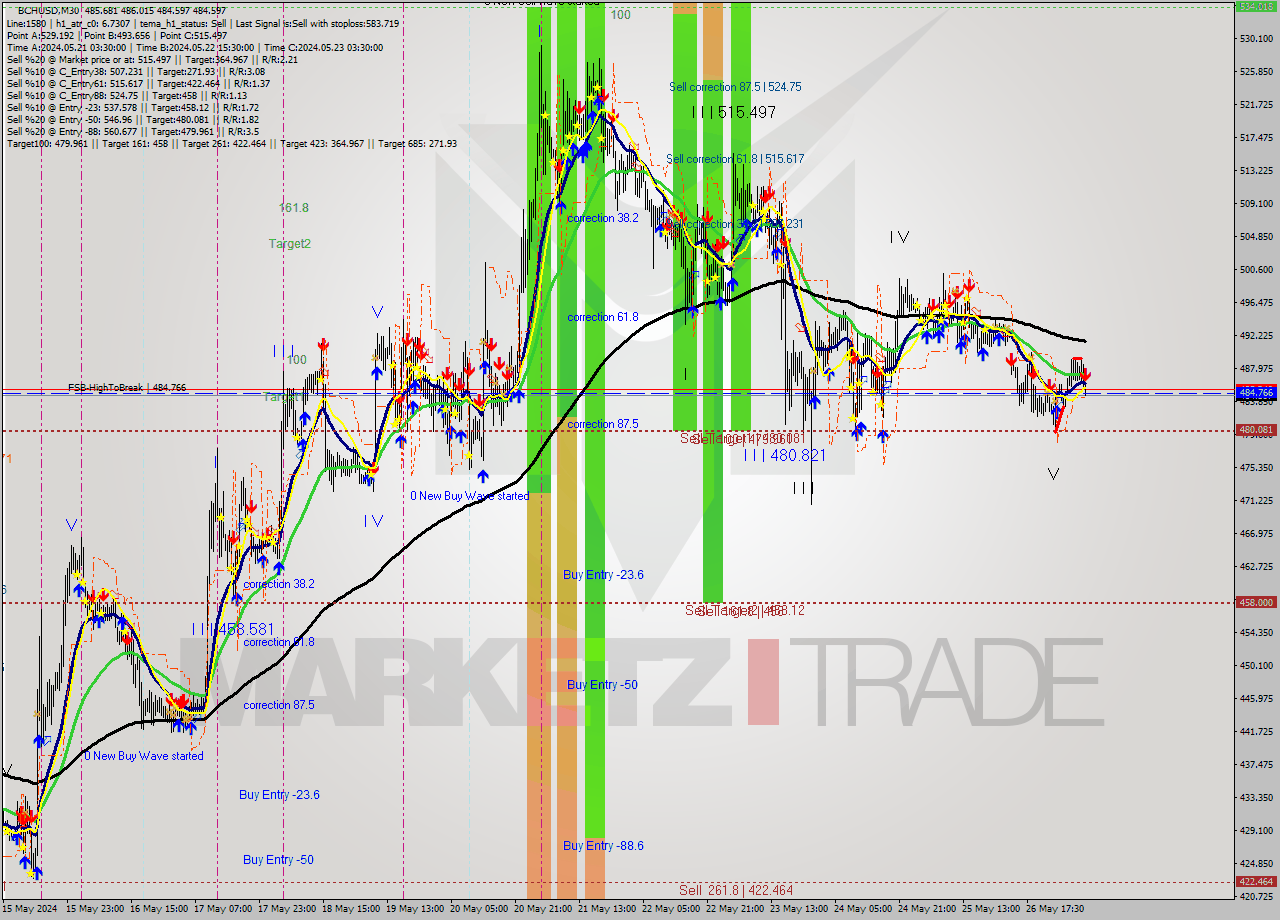
Task: Click the red 480.081 price tag on axis
Action: (1256, 430)
